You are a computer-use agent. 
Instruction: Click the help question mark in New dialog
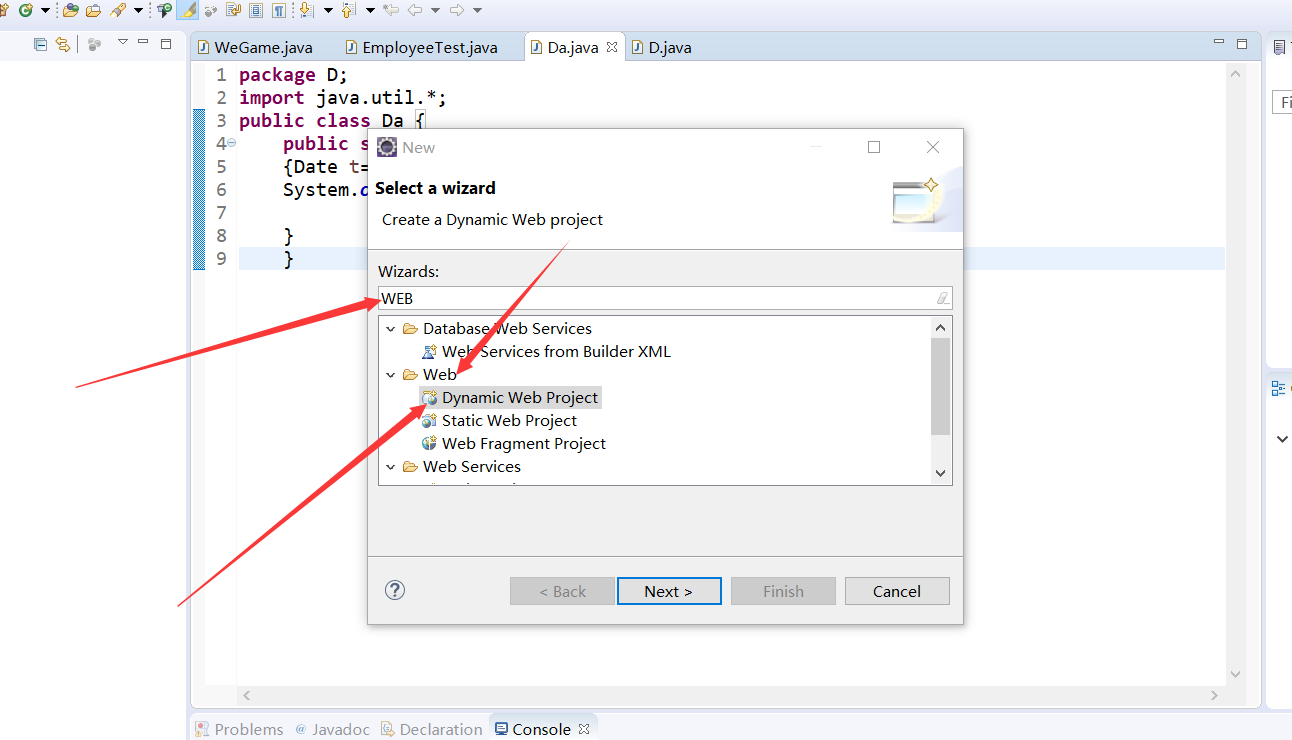pyautogui.click(x=395, y=590)
